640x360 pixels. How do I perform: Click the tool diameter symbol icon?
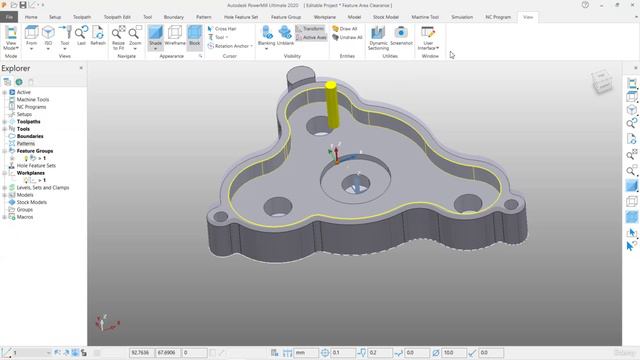click(436, 353)
